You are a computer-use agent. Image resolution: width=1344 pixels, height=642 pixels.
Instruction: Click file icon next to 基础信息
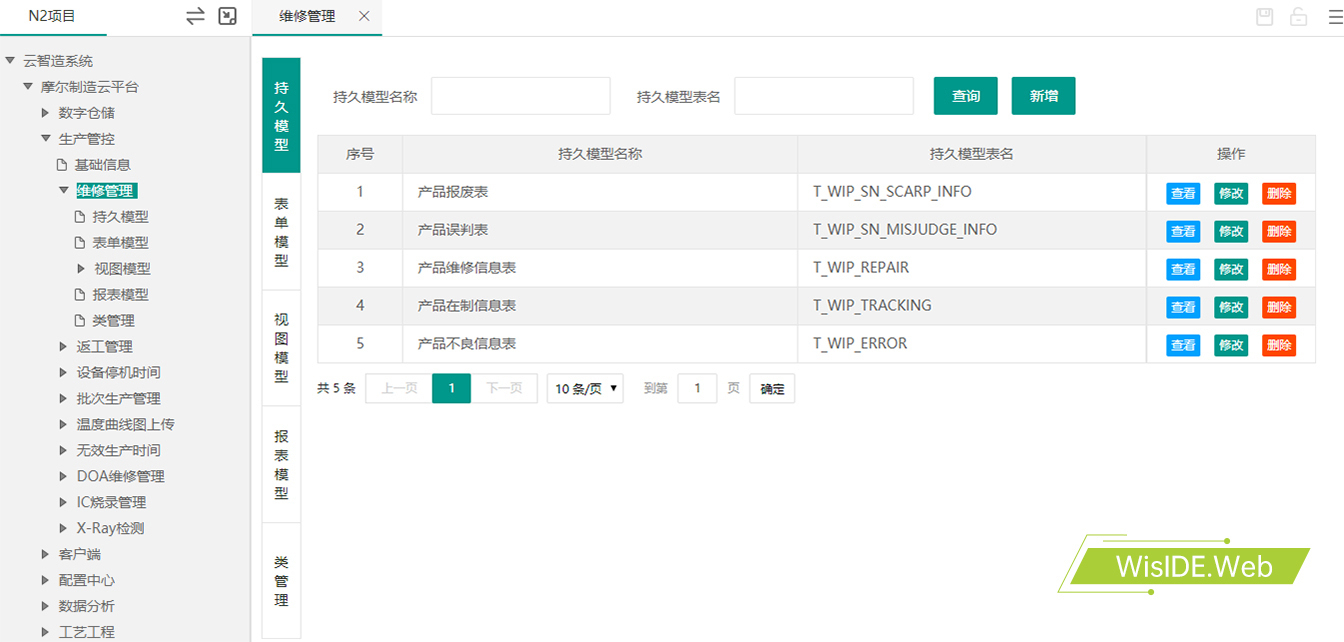point(62,165)
